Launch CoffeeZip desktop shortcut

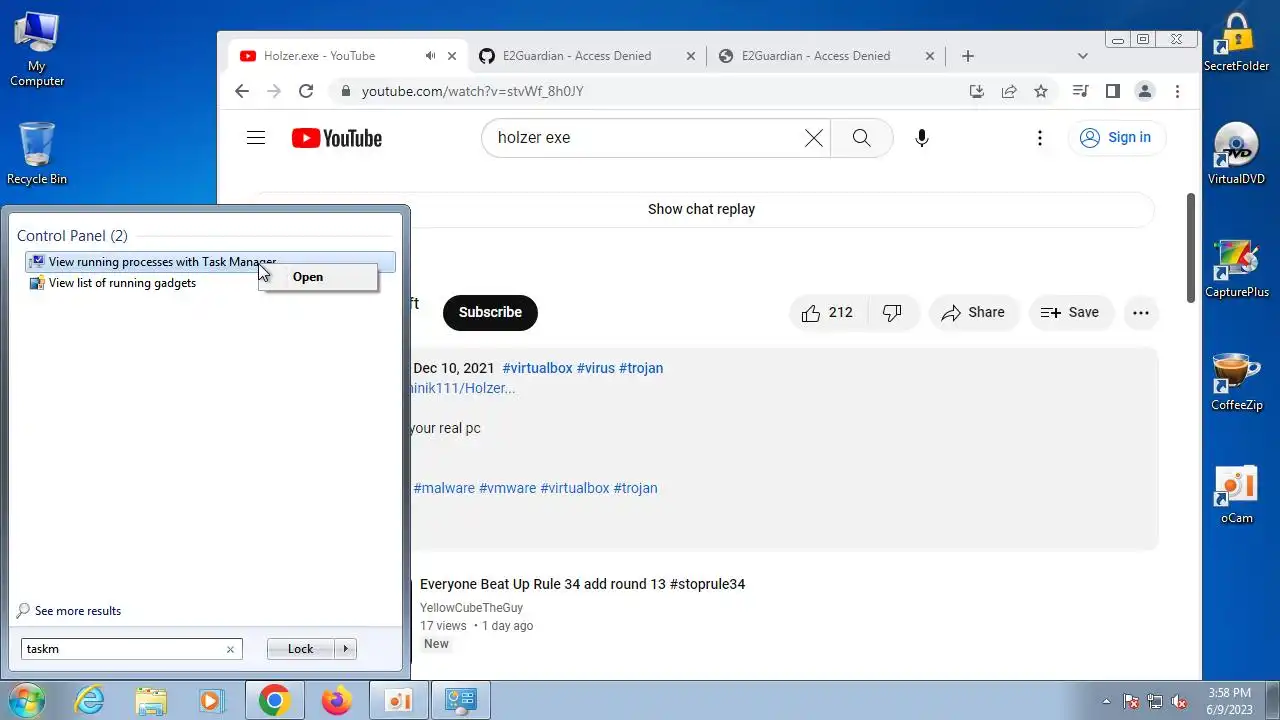tap(1236, 381)
